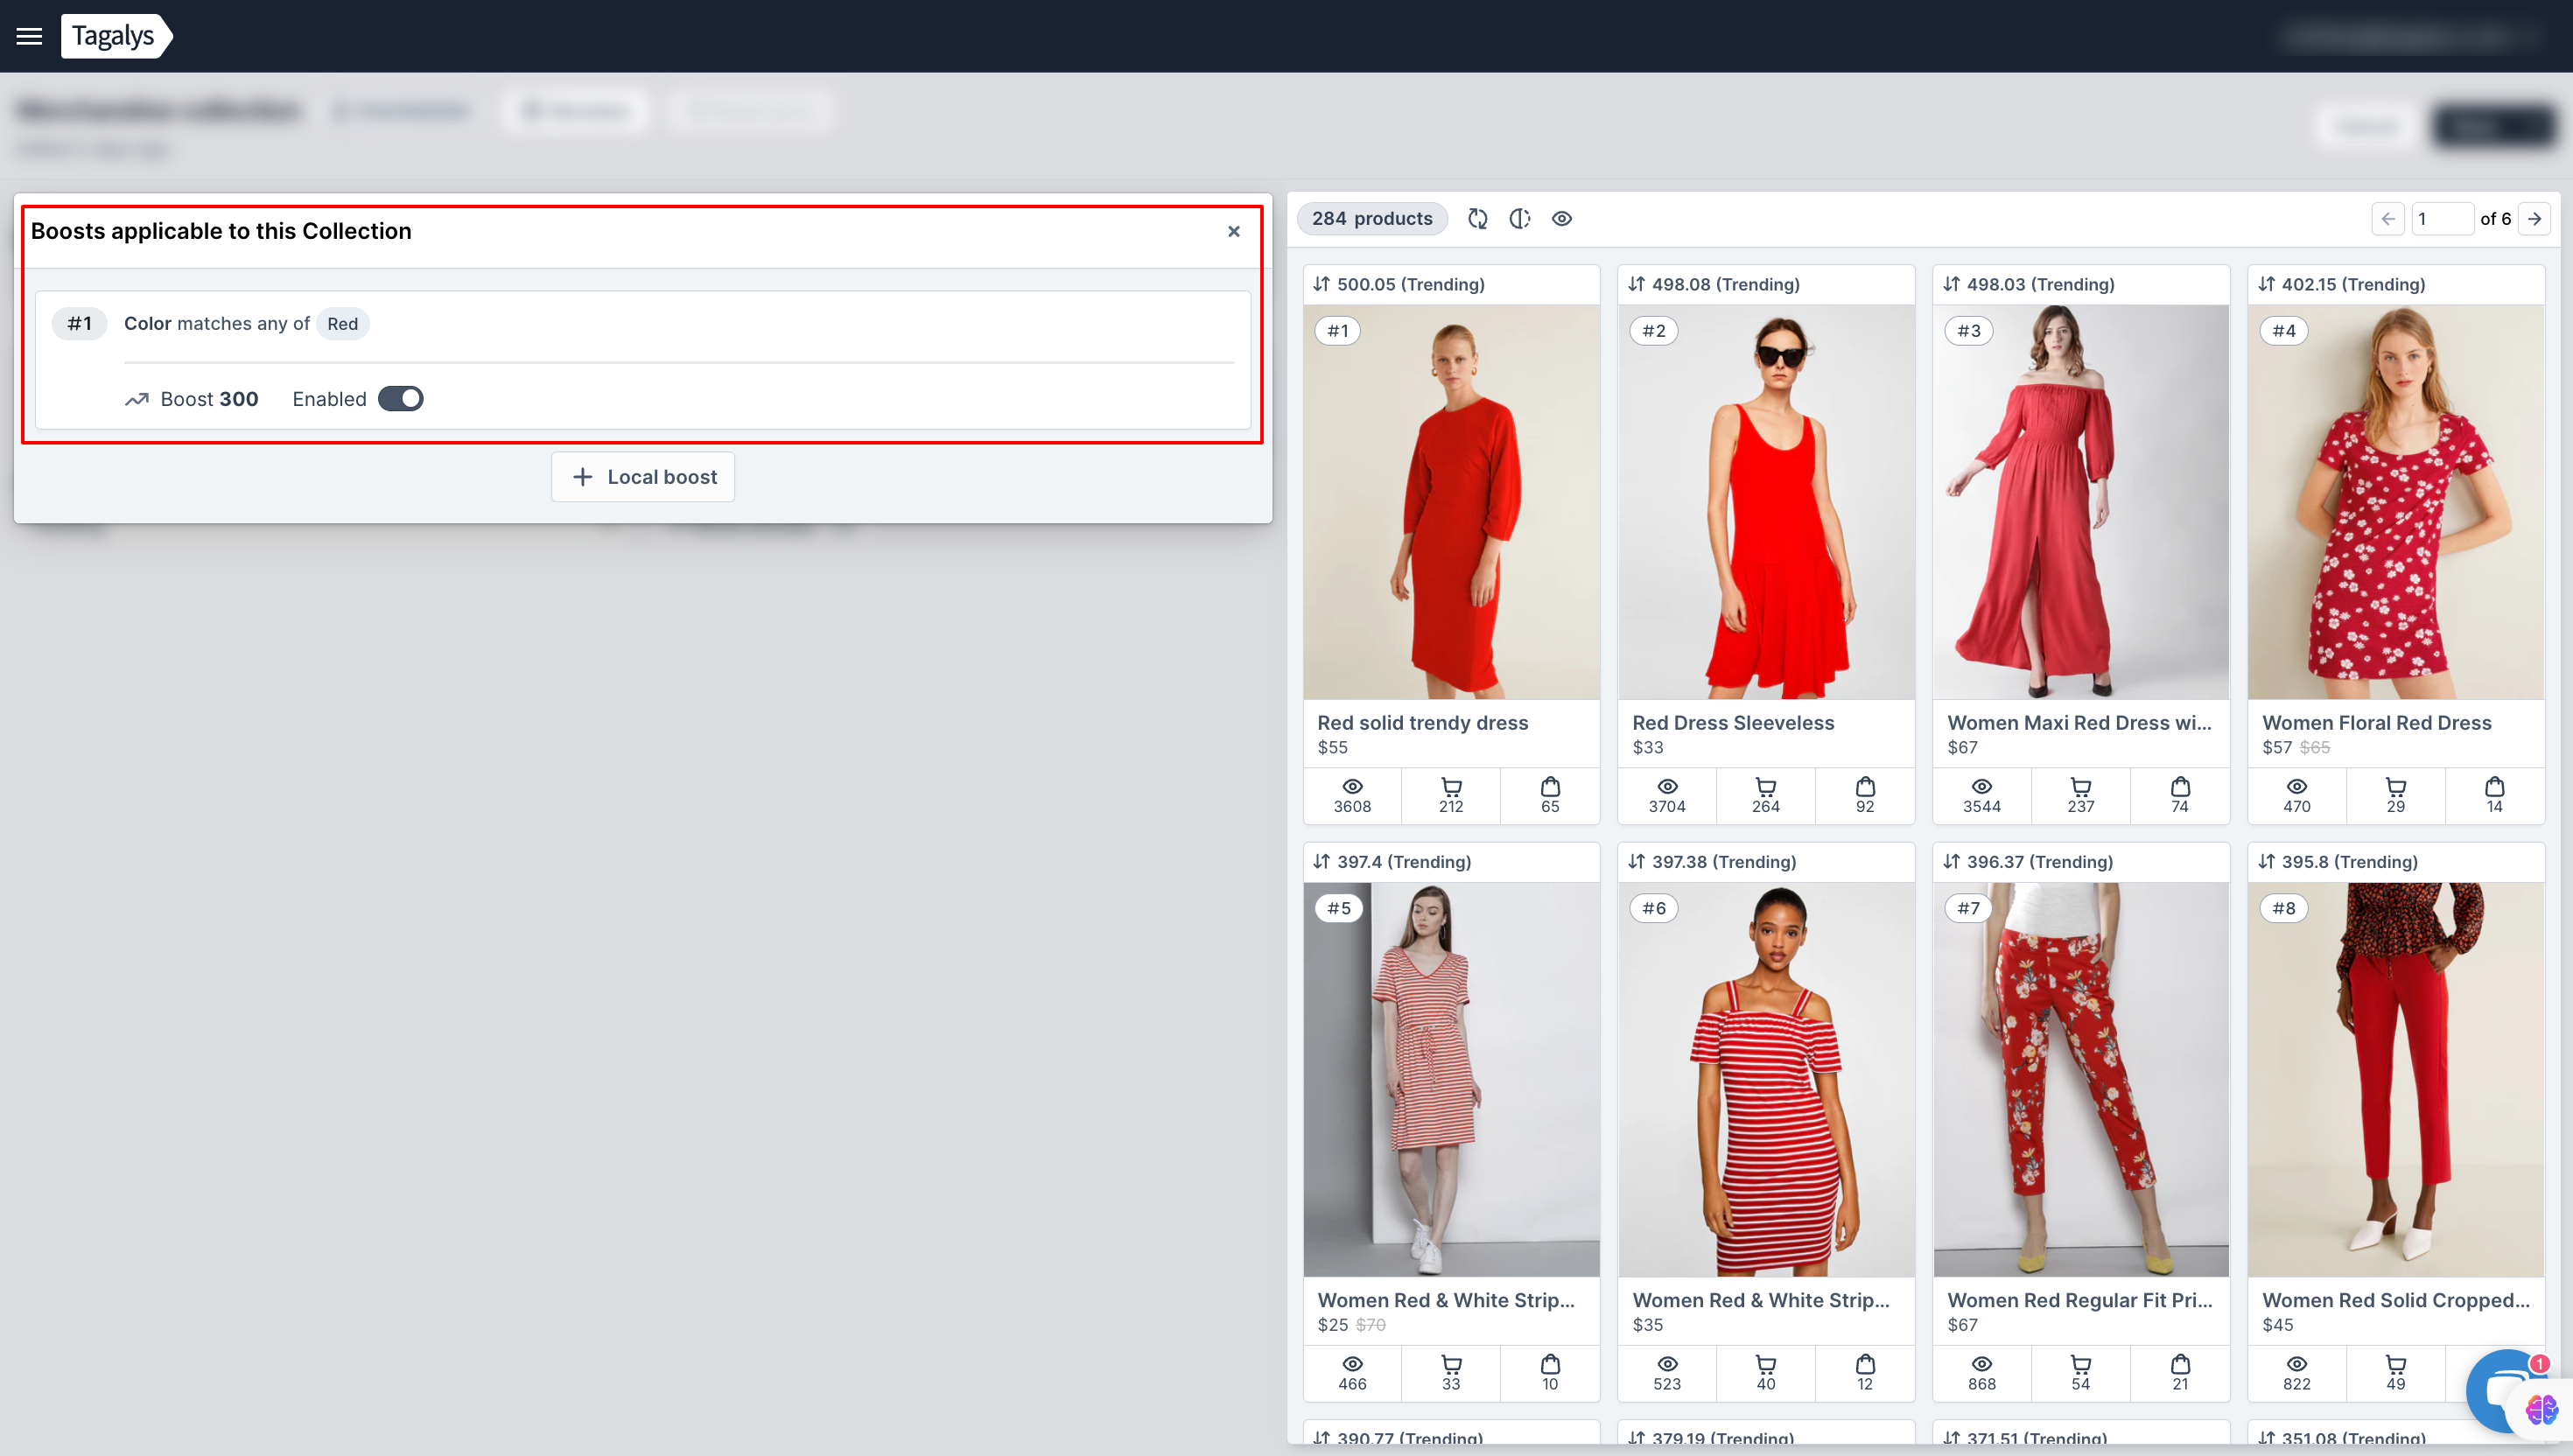This screenshot has height=1456, width=2573.
Task: Click the Red solid trendy dress title
Action: click(1422, 723)
